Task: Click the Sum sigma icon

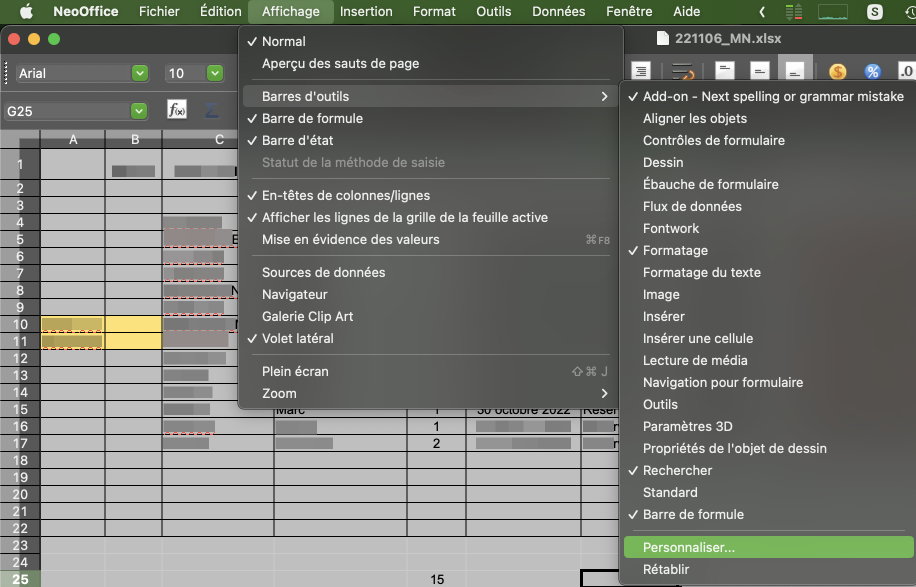Action: (x=212, y=110)
